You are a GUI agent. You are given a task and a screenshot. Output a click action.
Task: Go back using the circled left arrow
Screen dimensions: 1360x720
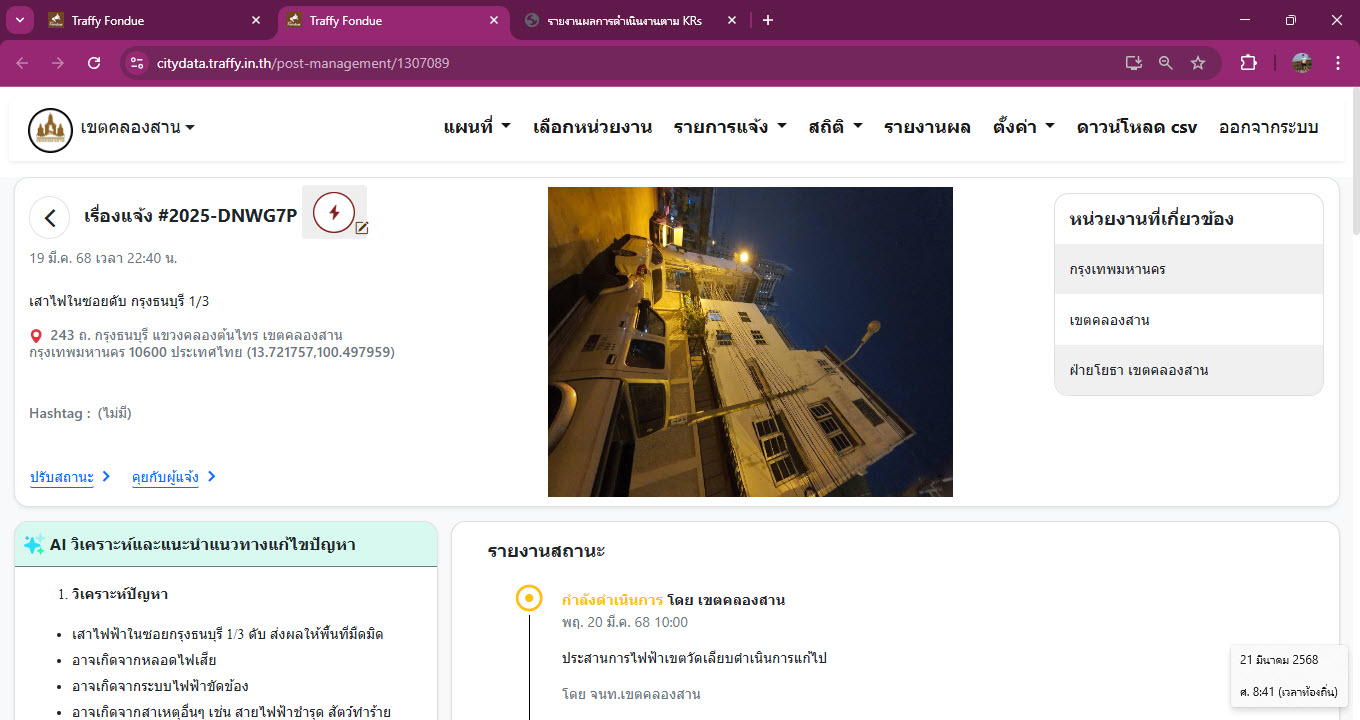[50, 217]
